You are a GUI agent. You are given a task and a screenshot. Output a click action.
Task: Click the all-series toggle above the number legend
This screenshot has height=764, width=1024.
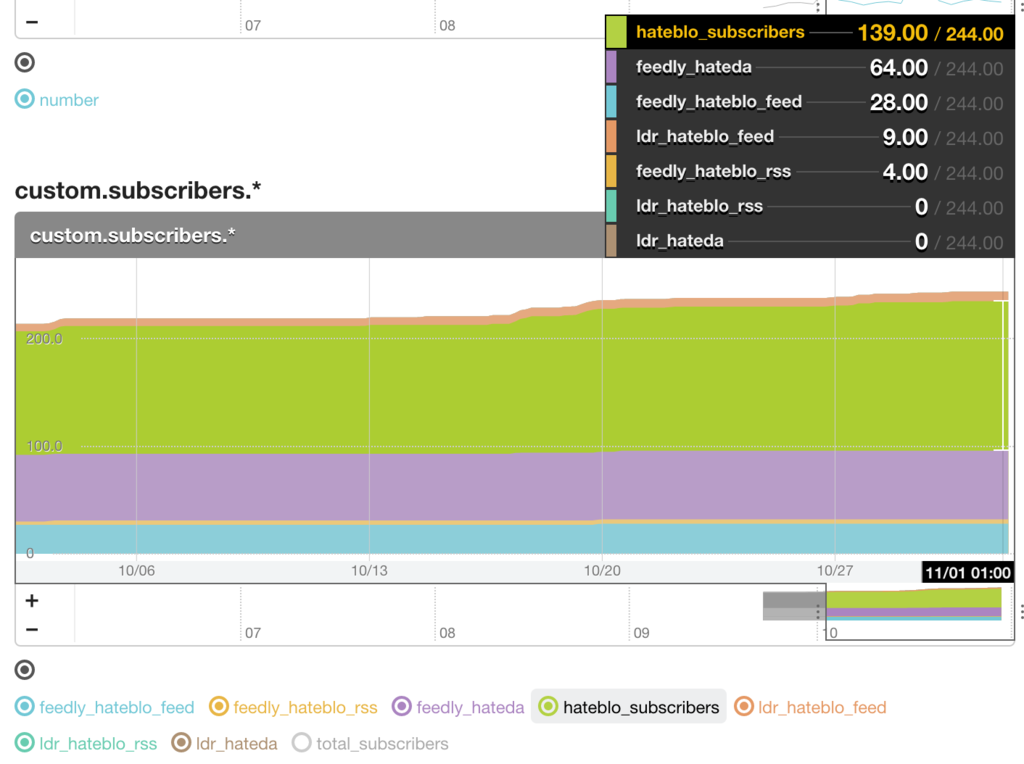point(25,63)
